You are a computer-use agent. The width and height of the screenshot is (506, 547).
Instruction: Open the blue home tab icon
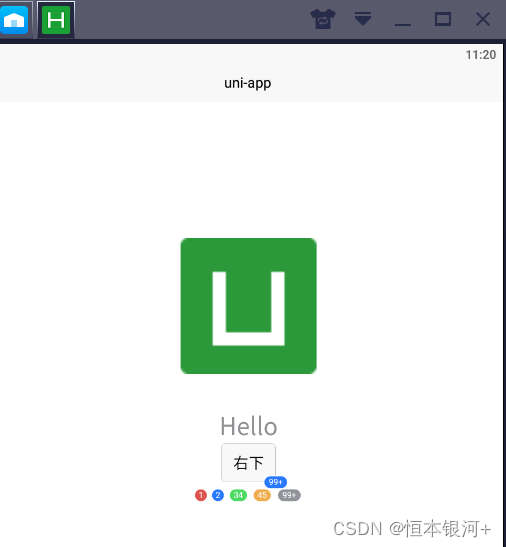[14, 20]
